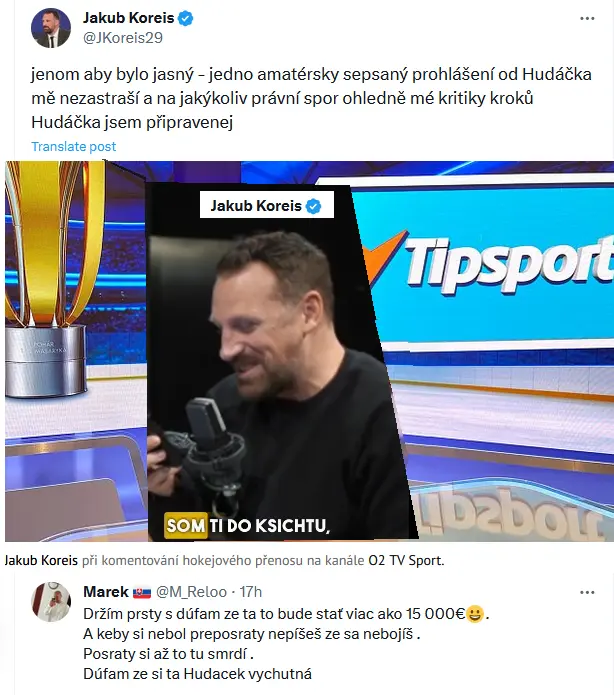614x695 pixels.
Task: Open the three-dot menu on Marek's reply
Action: click(587, 592)
